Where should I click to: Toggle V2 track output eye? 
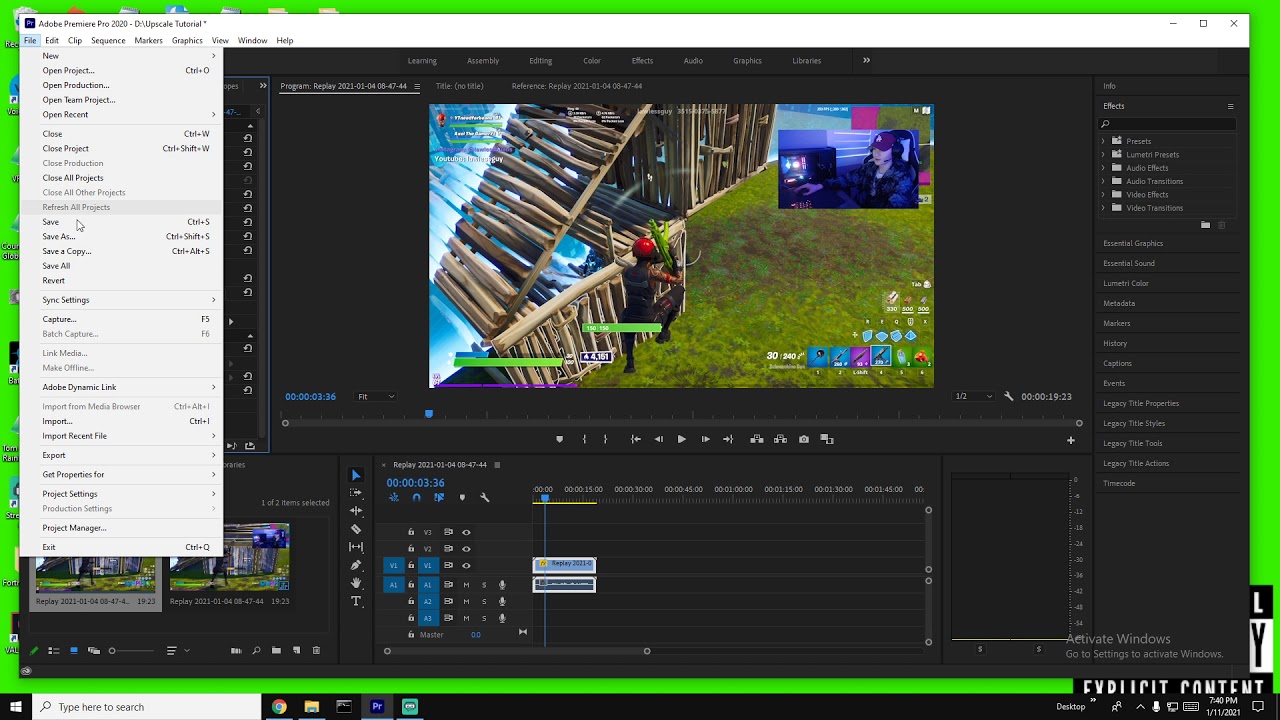(466, 549)
